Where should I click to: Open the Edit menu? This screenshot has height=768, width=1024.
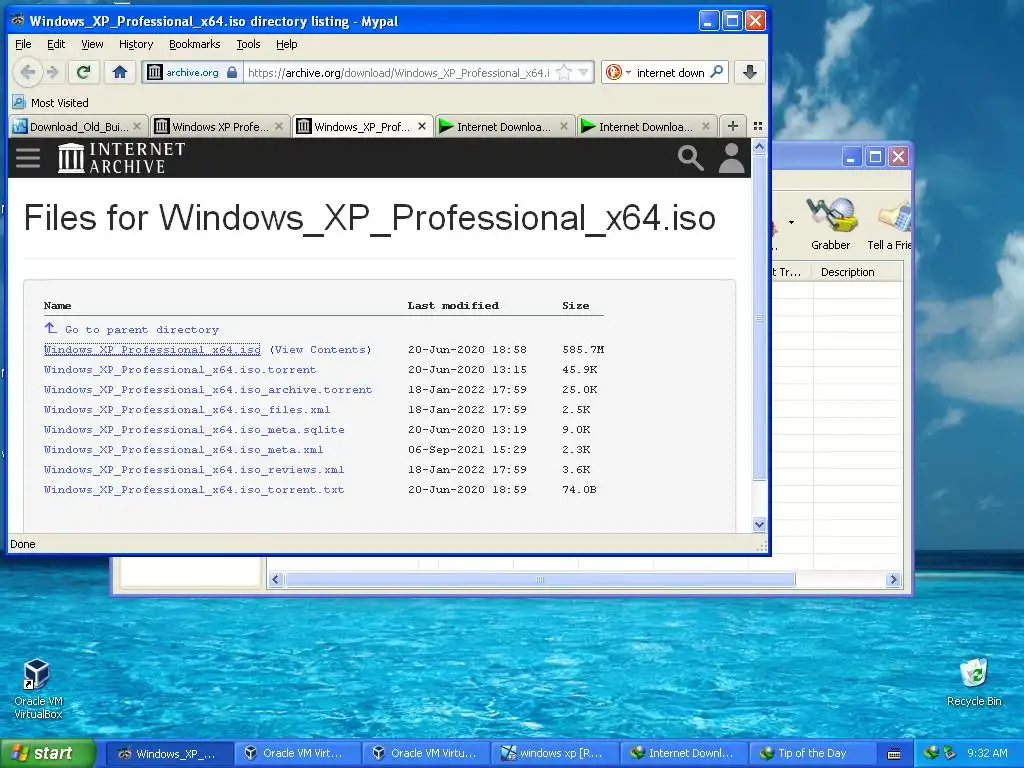point(56,44)
